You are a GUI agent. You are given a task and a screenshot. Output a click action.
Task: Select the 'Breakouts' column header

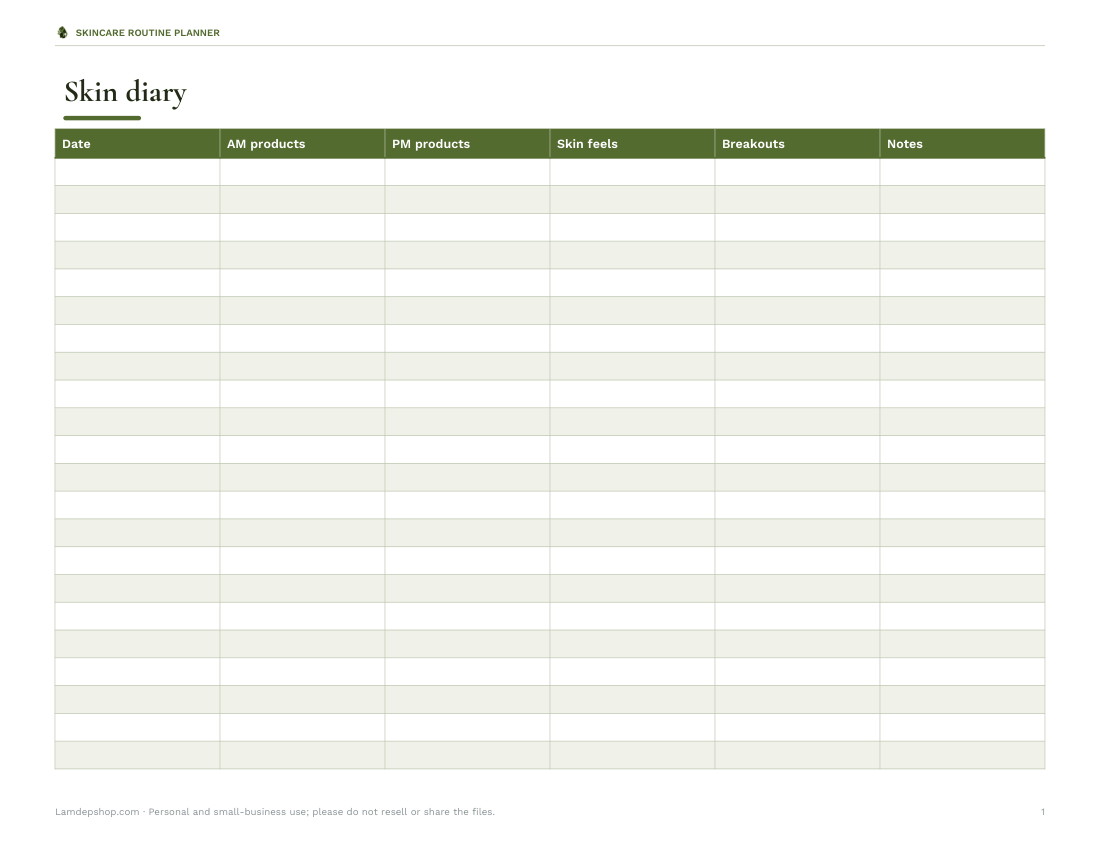[797, 144]
